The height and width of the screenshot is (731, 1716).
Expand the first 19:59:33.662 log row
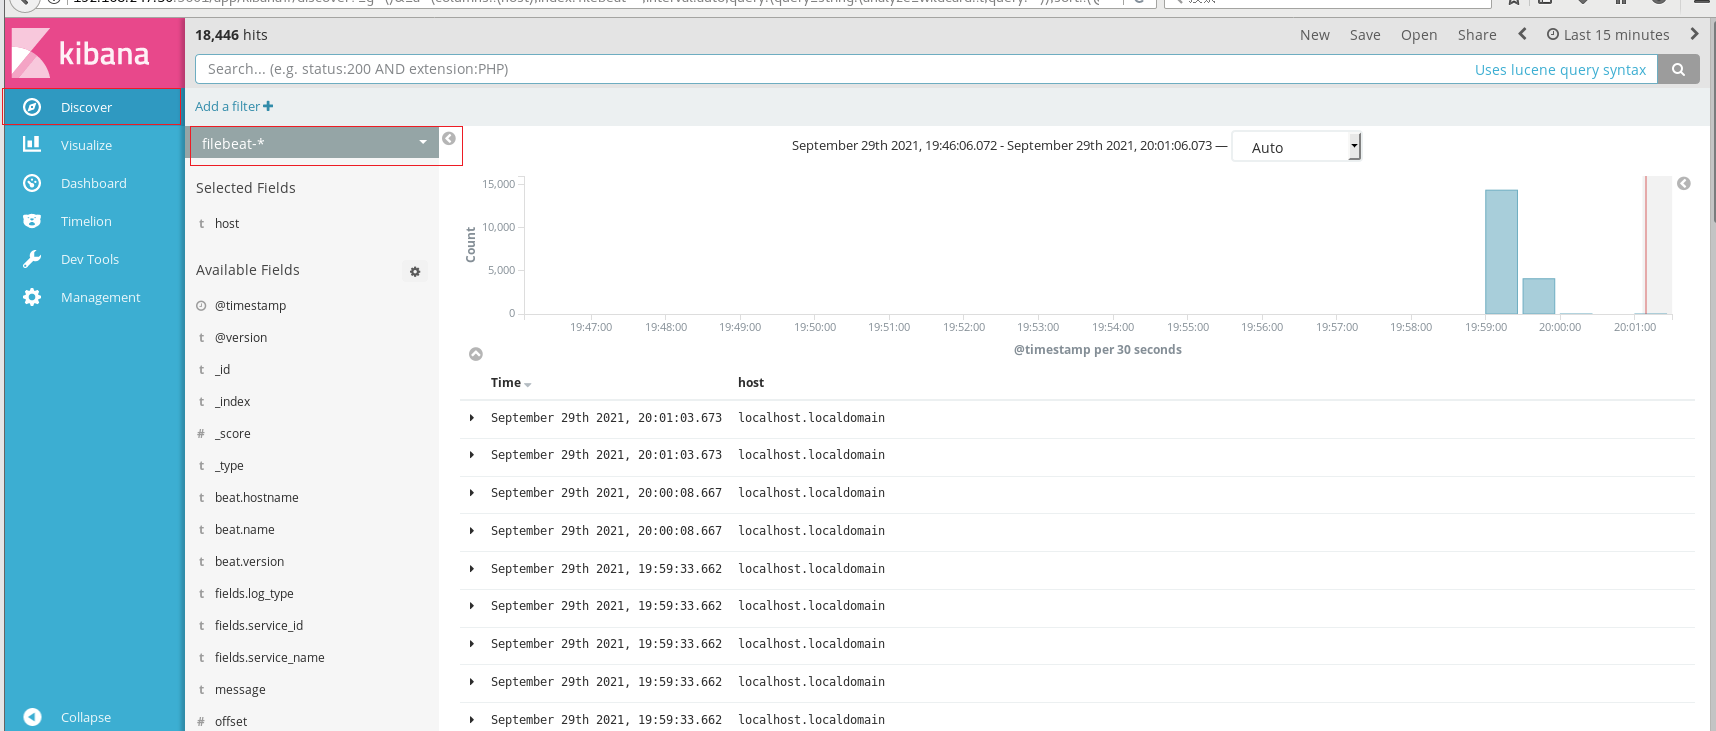click(471, 569)
